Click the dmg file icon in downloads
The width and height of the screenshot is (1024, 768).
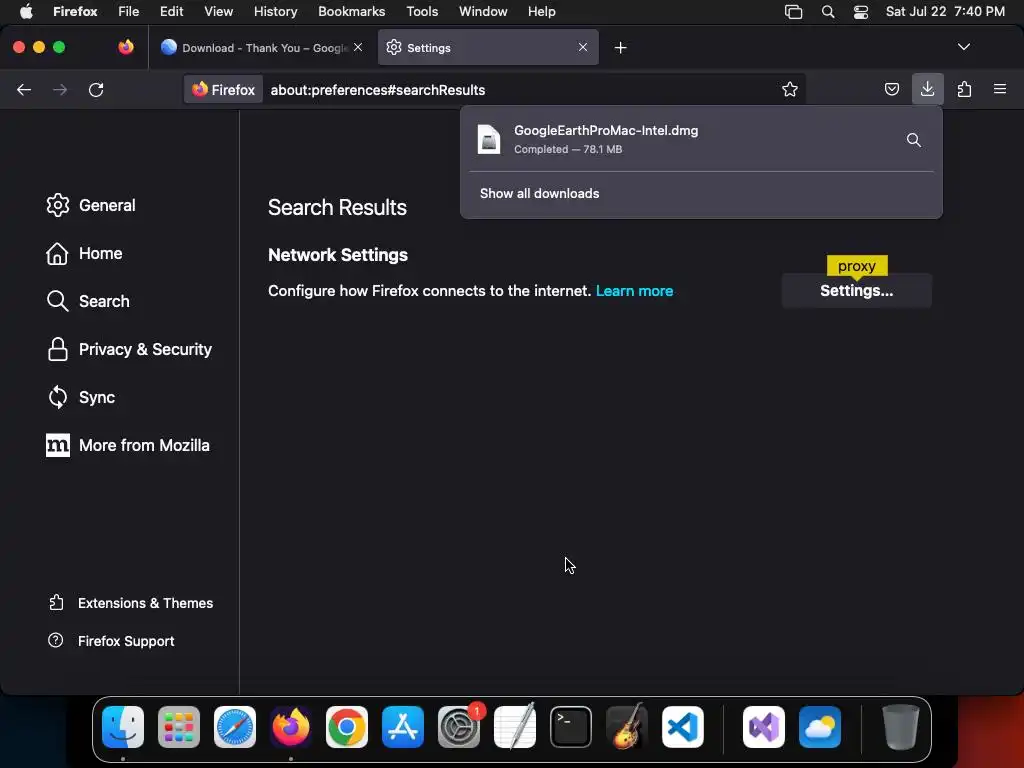[488, 139]
